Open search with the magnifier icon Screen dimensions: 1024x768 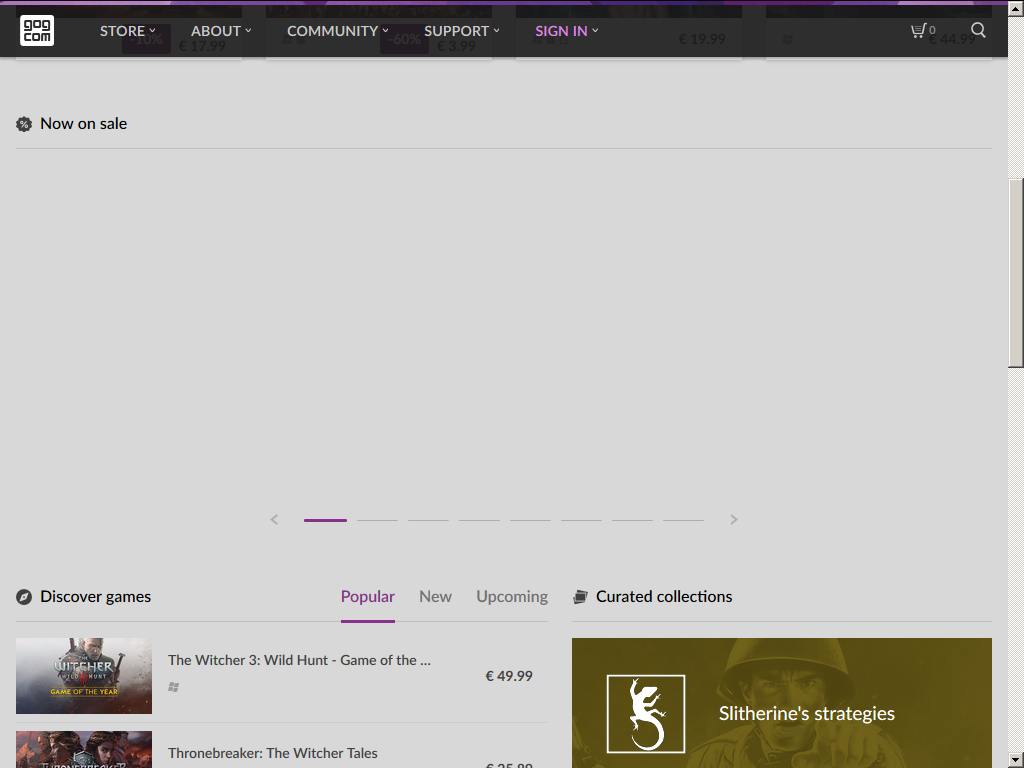click(x=978, y=30)
